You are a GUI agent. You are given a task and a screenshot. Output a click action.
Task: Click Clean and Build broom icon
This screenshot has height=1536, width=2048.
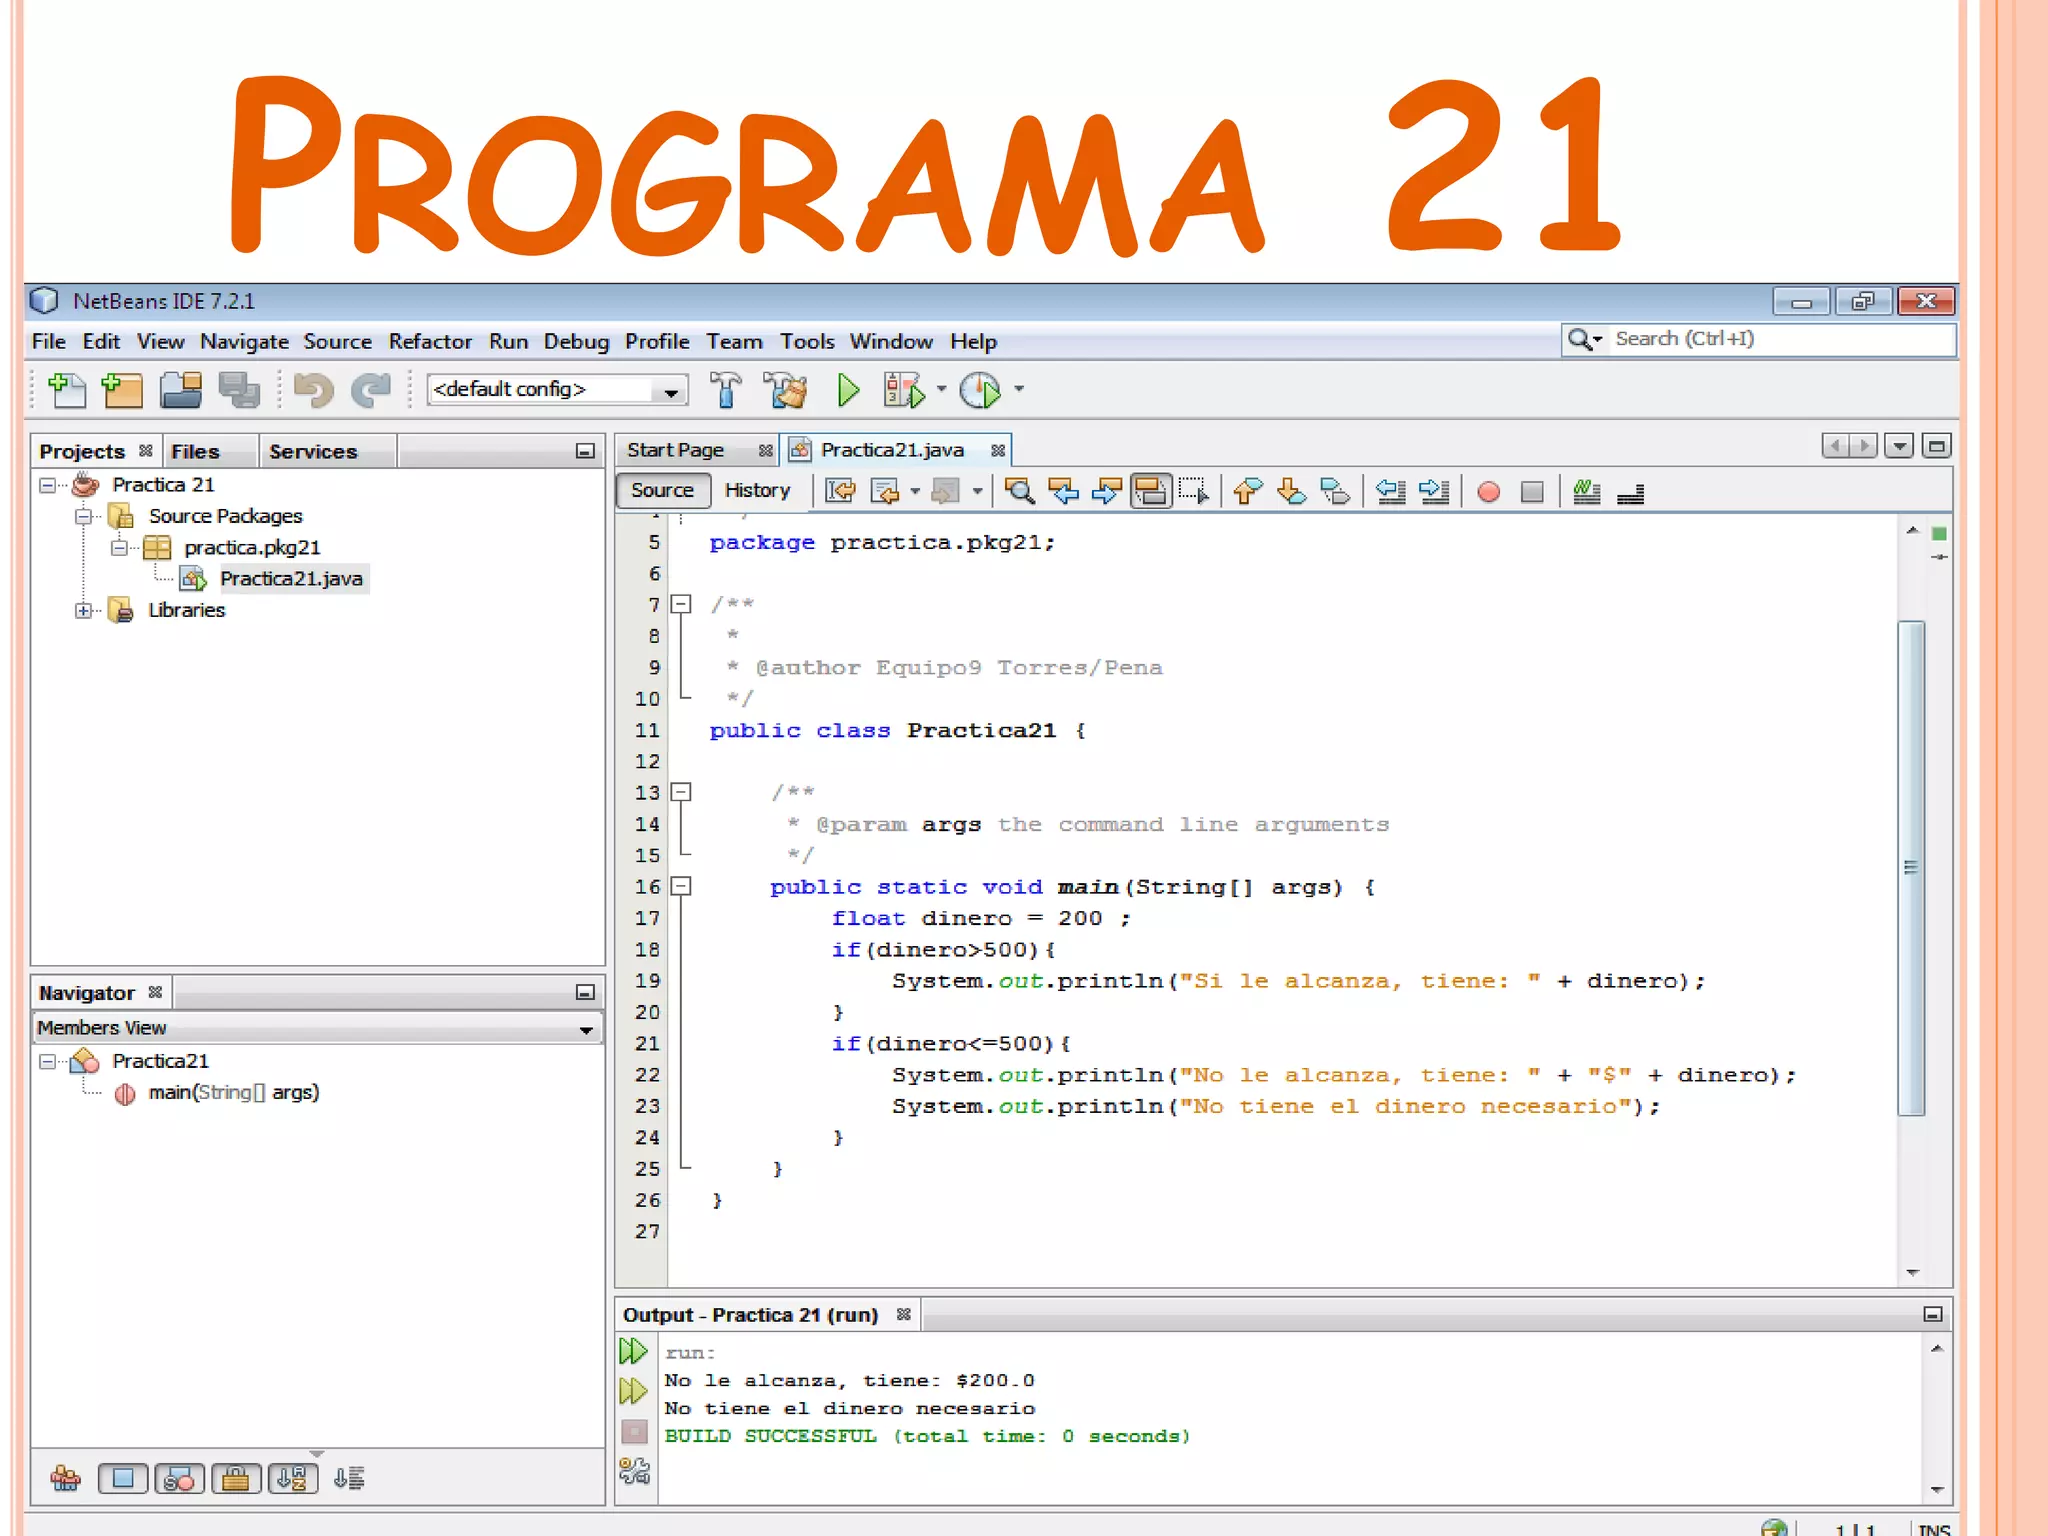tap(785, 390)
